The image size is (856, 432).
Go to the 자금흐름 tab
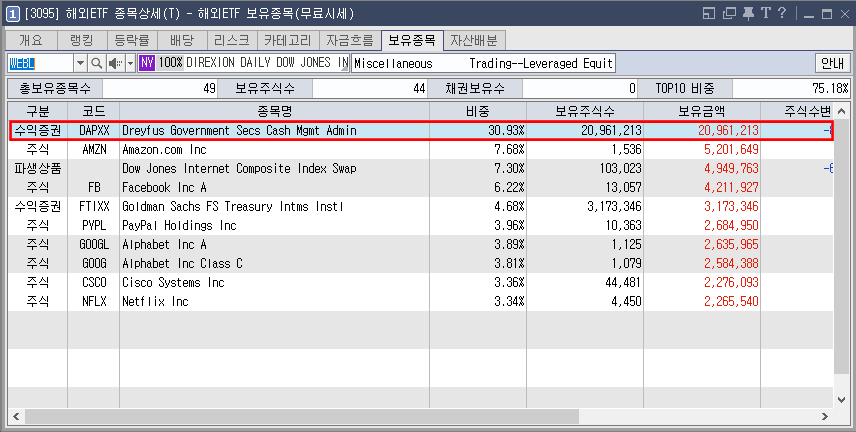[x=350, y=40]
